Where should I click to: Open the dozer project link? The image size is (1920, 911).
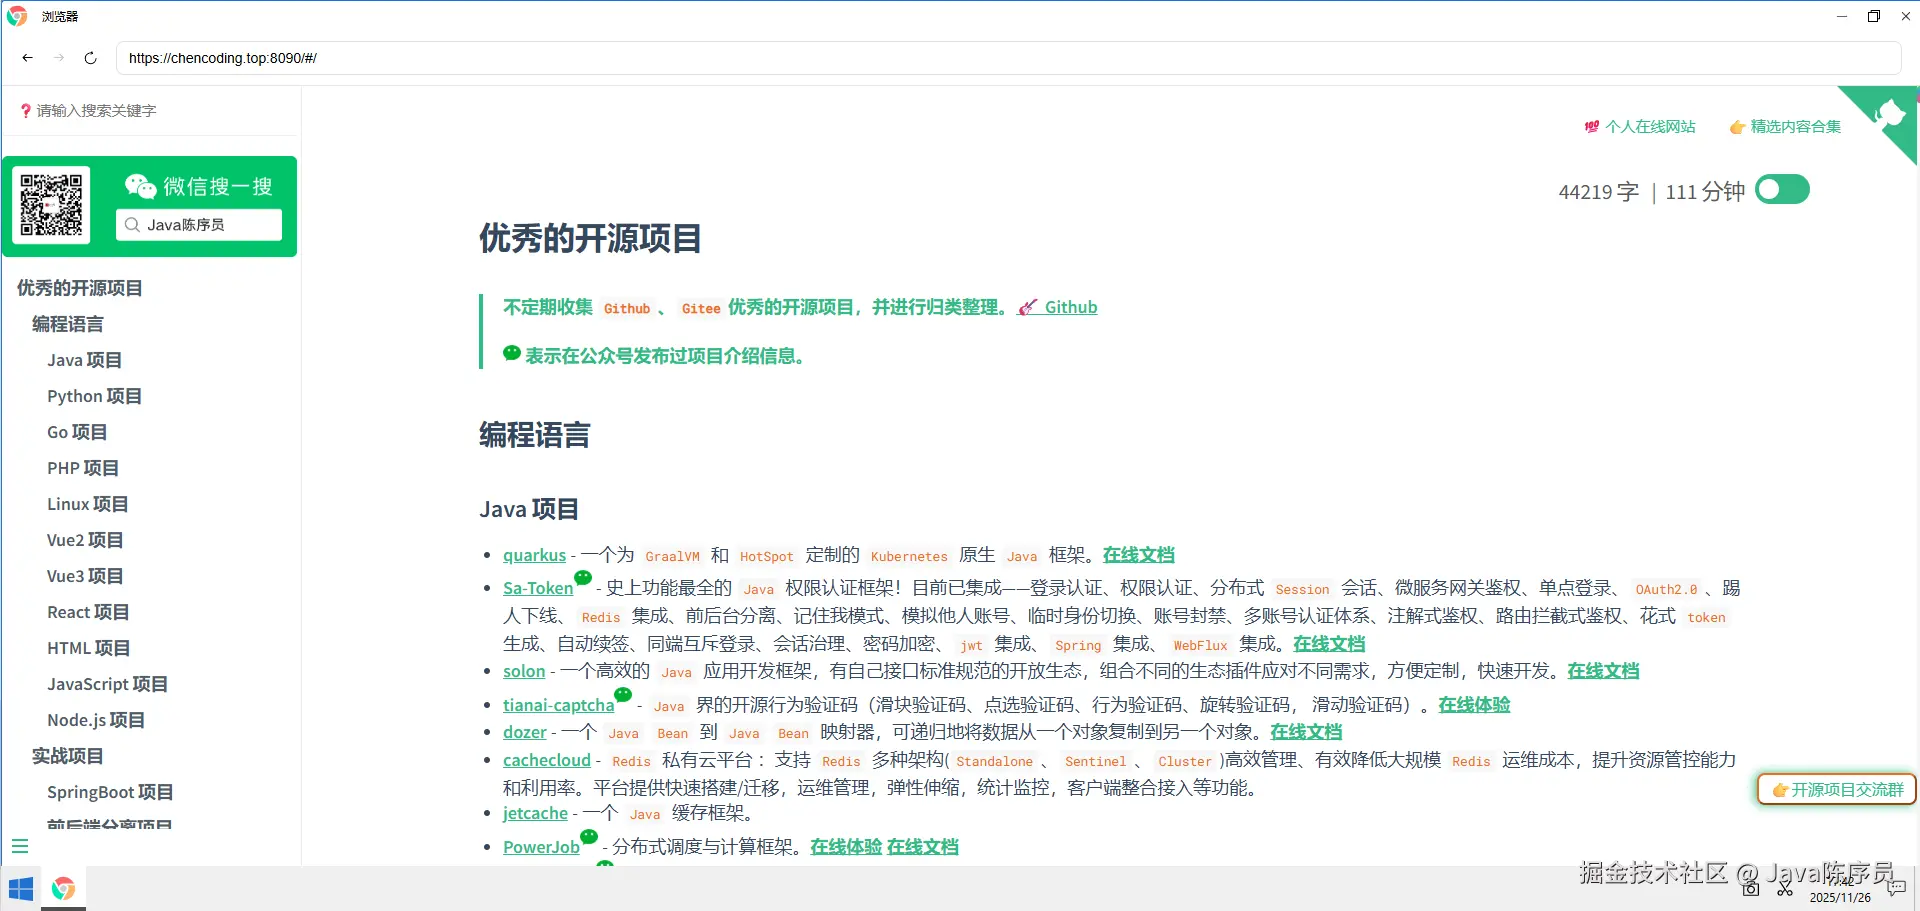pyautogui.click(x=525, y=732)
